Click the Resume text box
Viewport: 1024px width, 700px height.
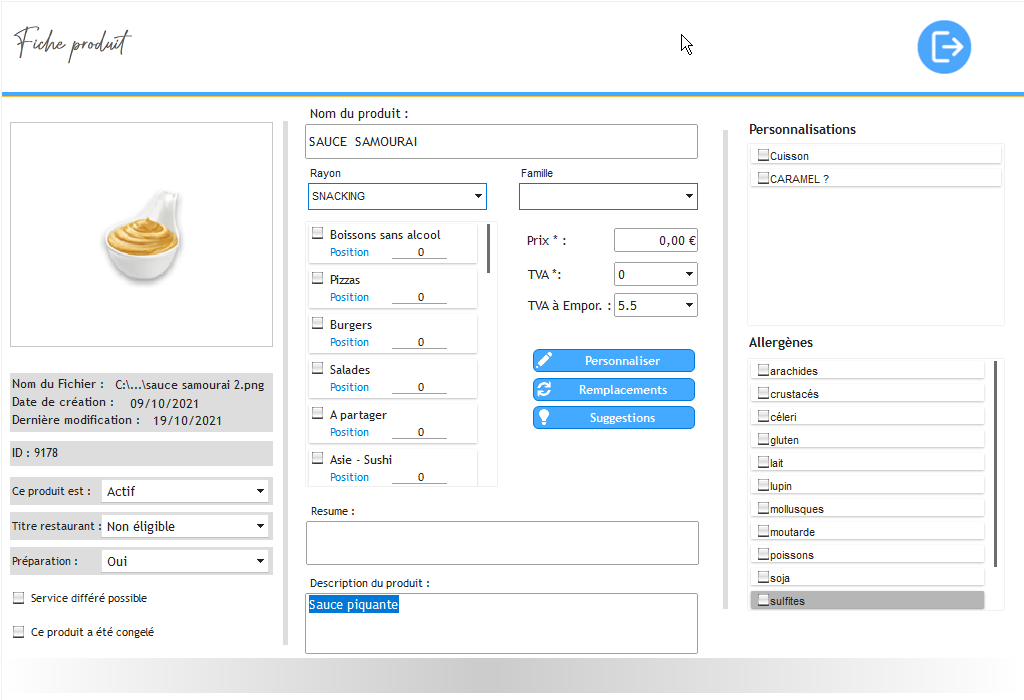[501, 543]
